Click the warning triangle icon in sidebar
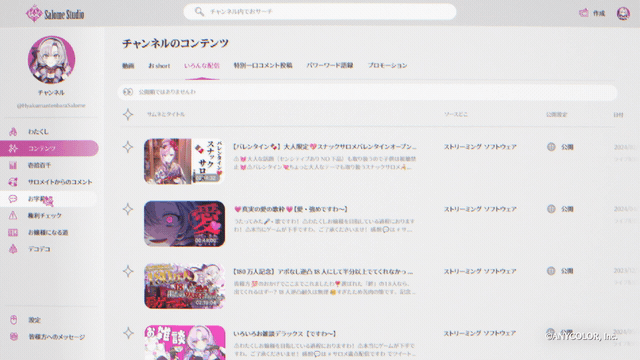 13,216
